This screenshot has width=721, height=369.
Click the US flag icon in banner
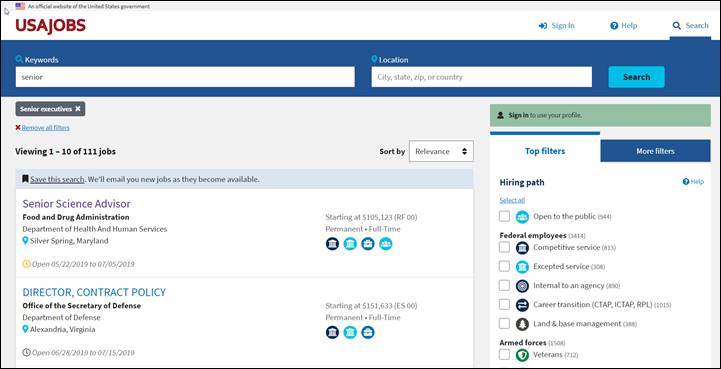20,6
